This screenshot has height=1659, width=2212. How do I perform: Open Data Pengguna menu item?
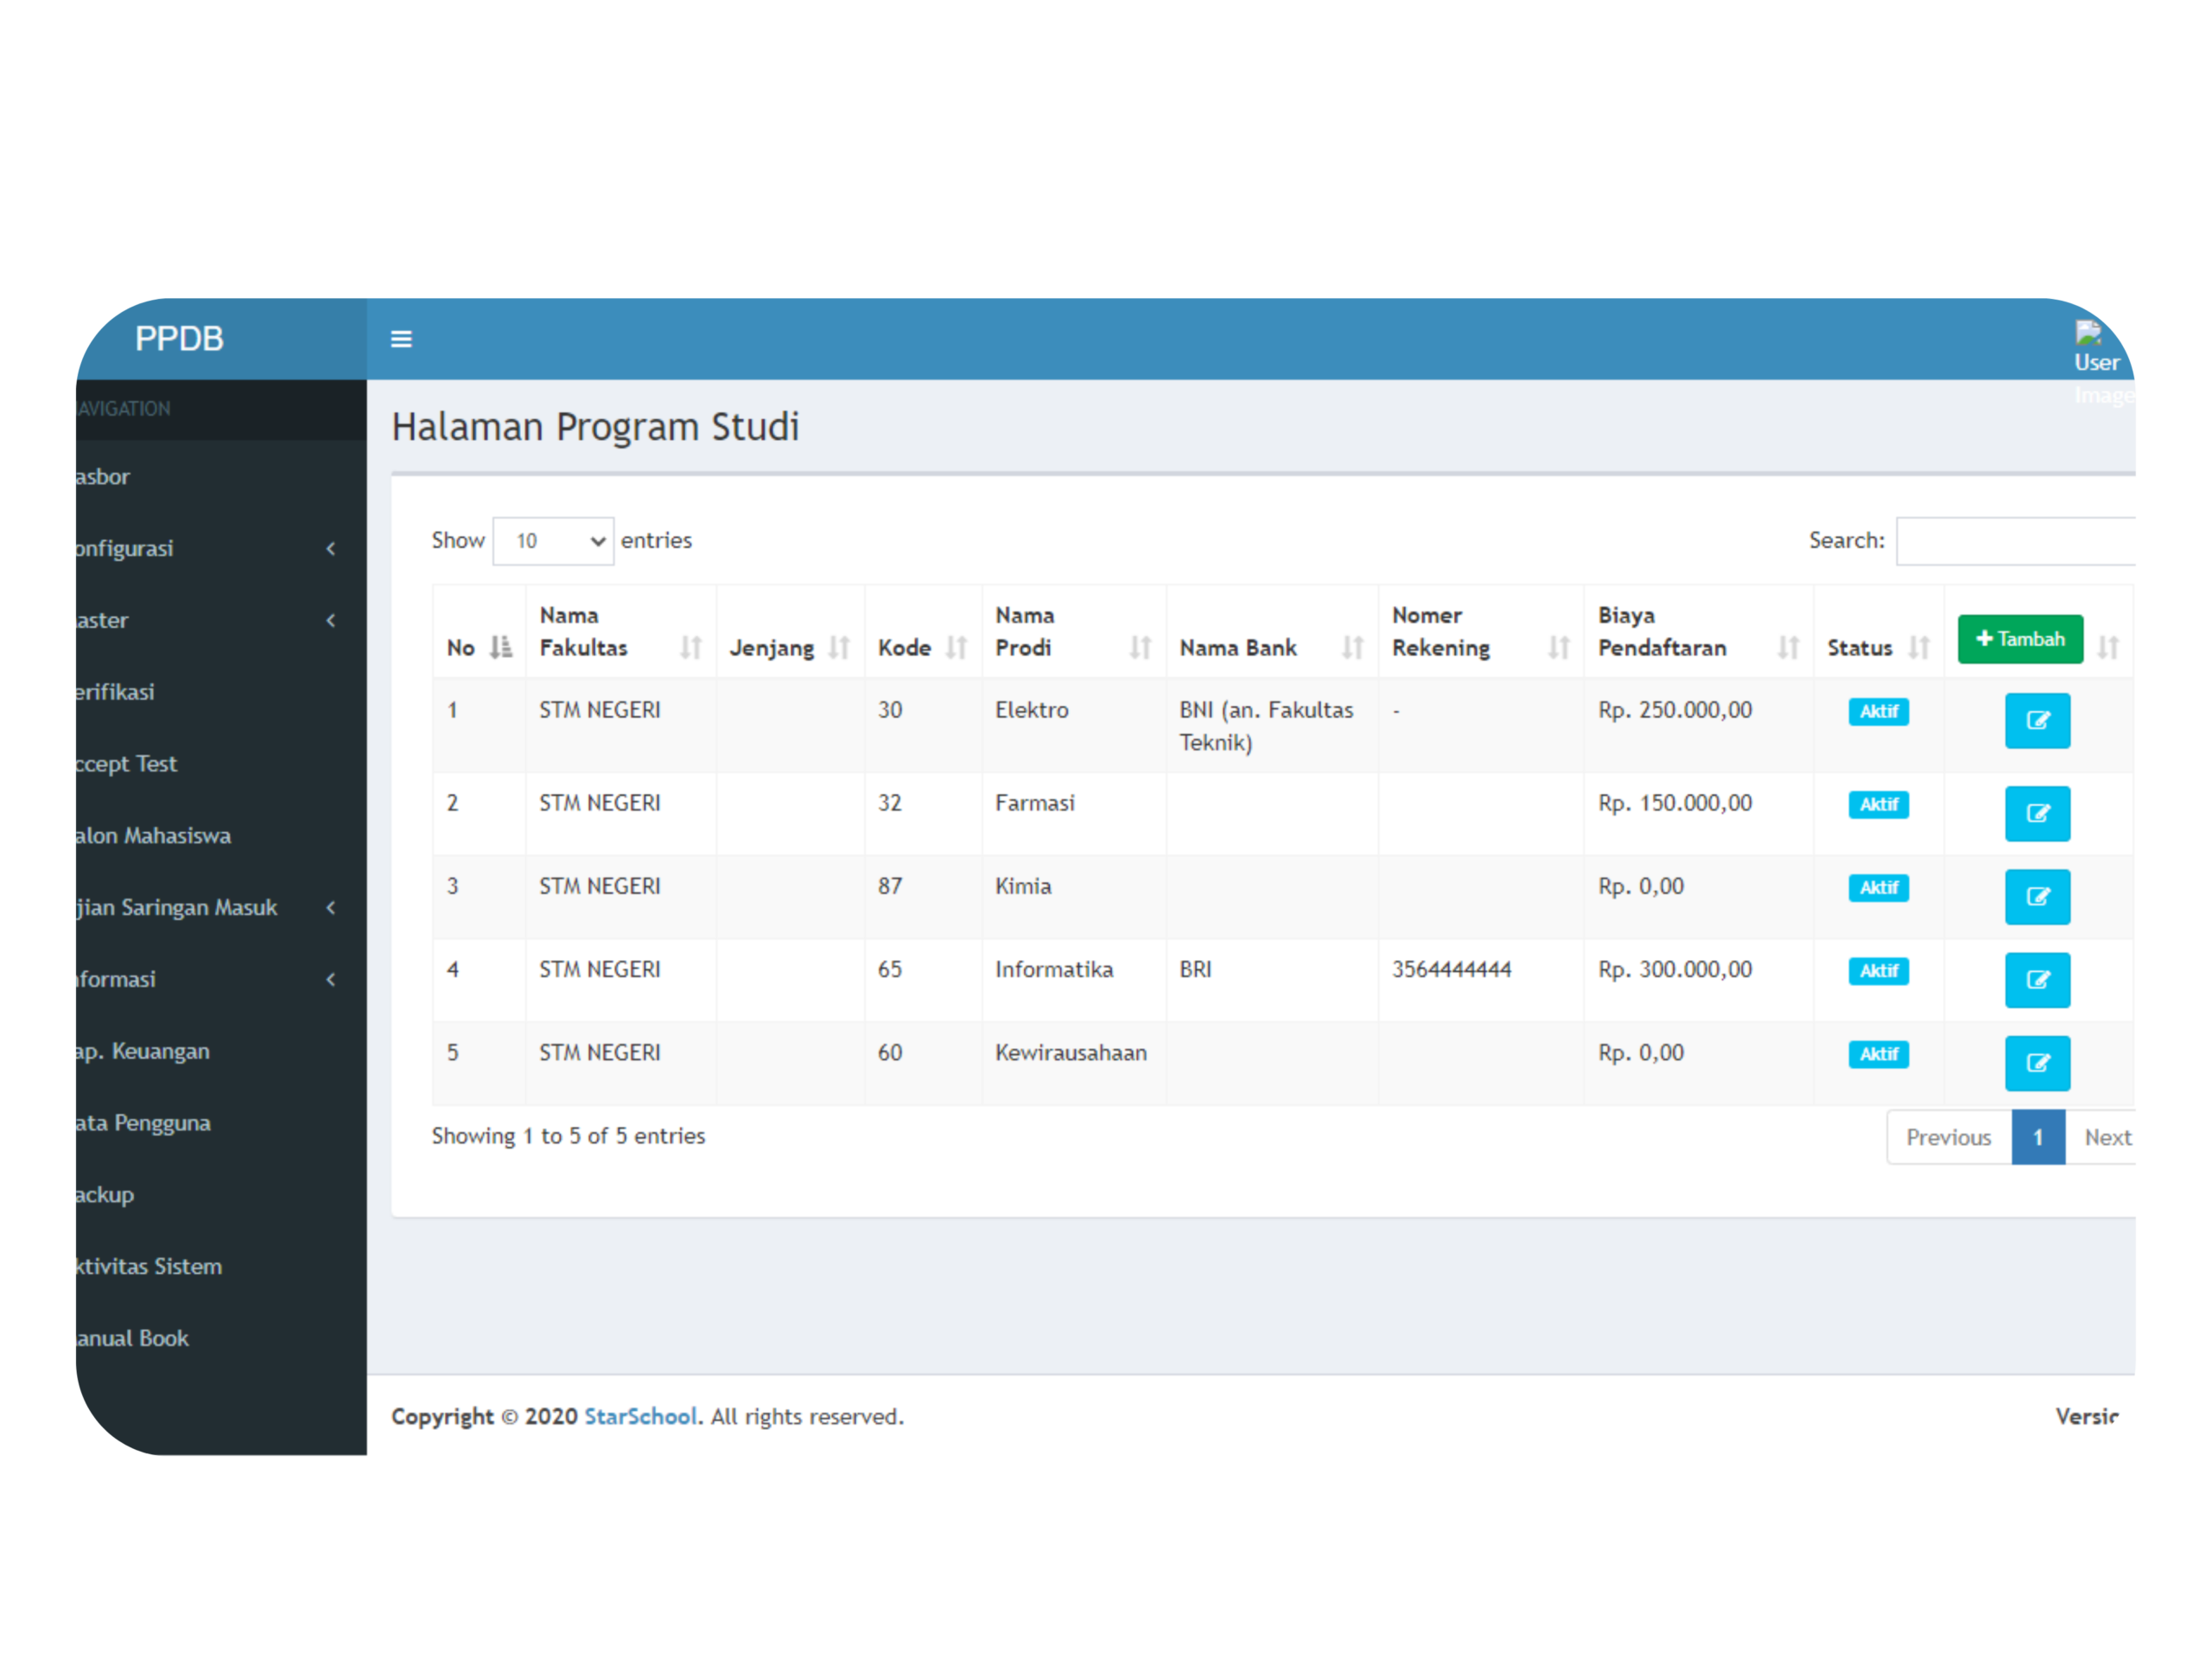click(x=143, y=1122)
